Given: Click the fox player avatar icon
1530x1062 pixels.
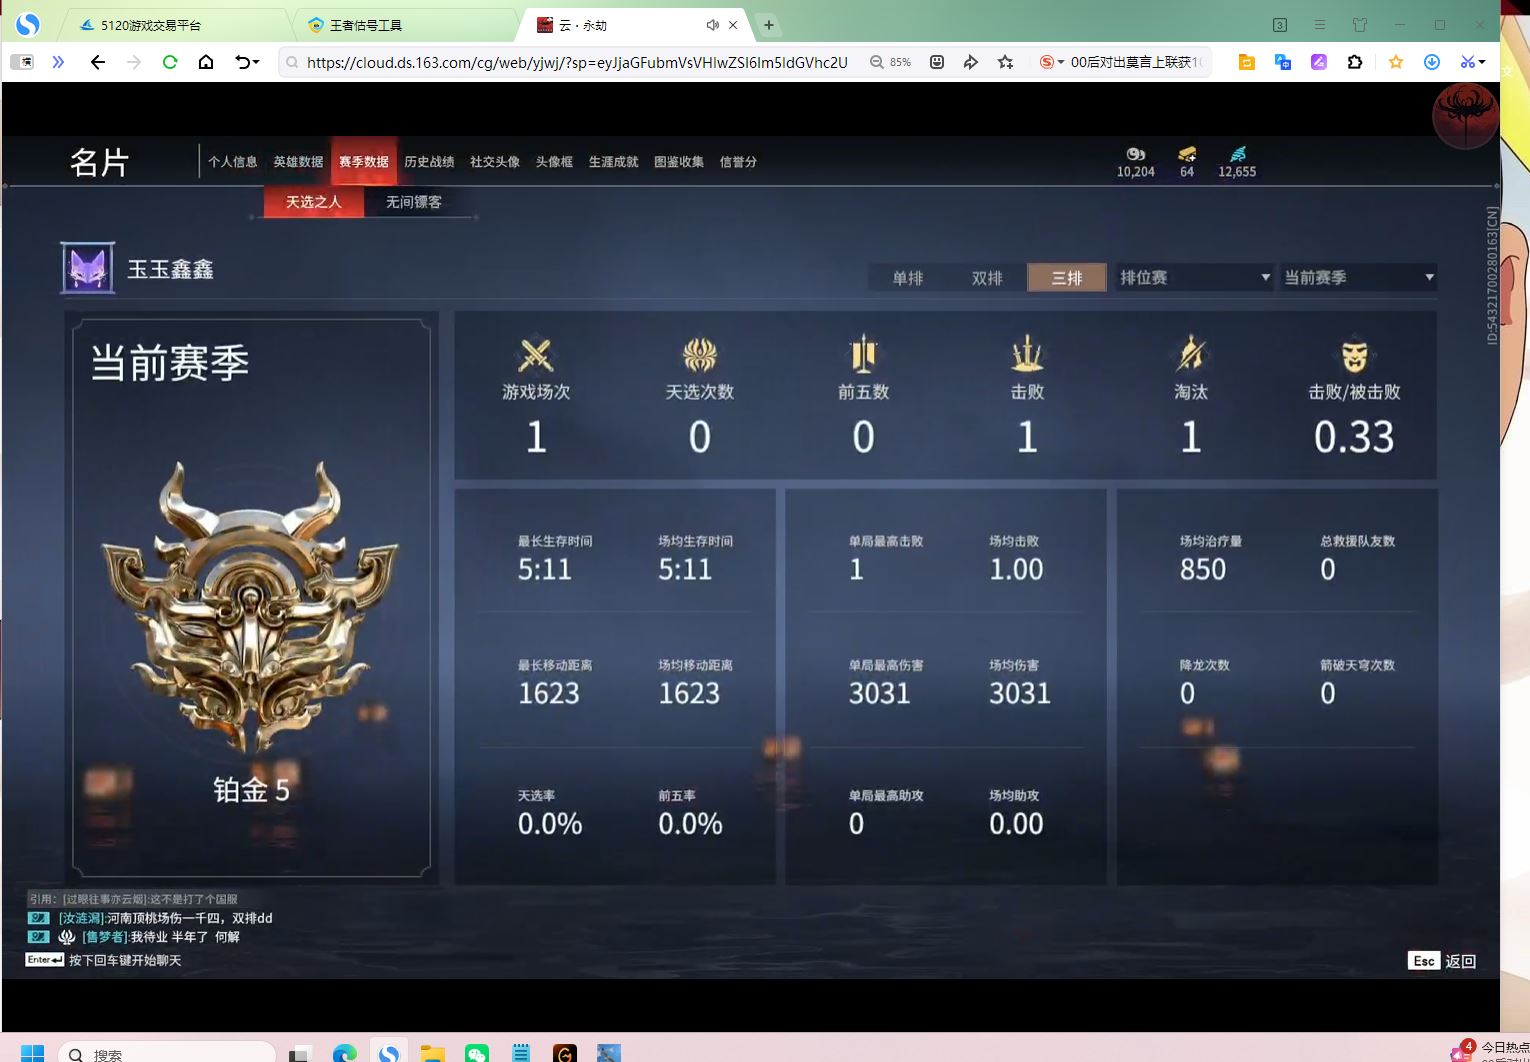Looking at the screenshot, I should (87, 268).
